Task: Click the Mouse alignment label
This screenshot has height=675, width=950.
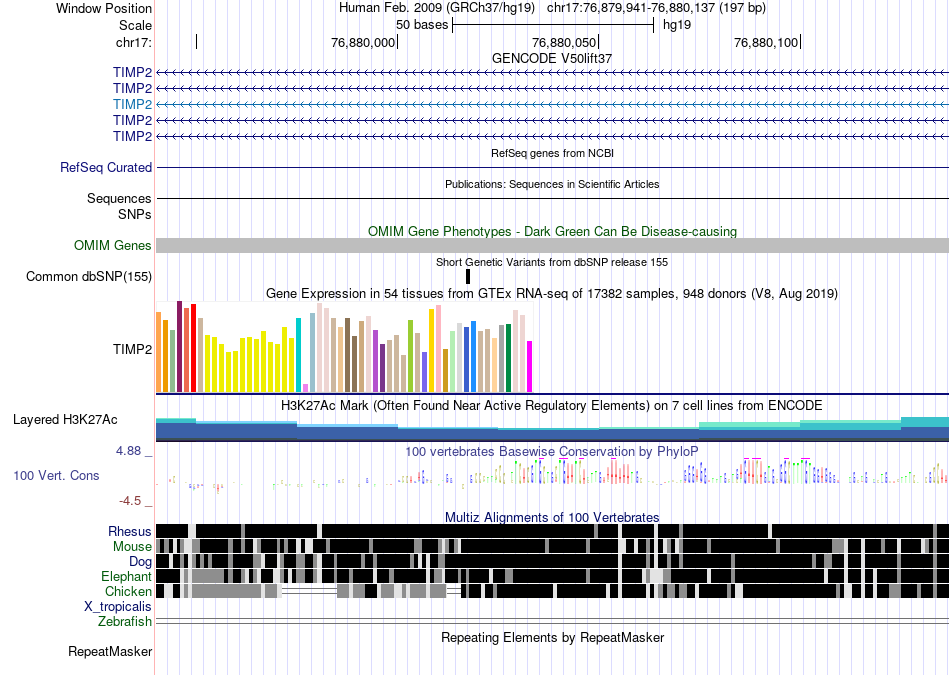Action: coord(132,547)
